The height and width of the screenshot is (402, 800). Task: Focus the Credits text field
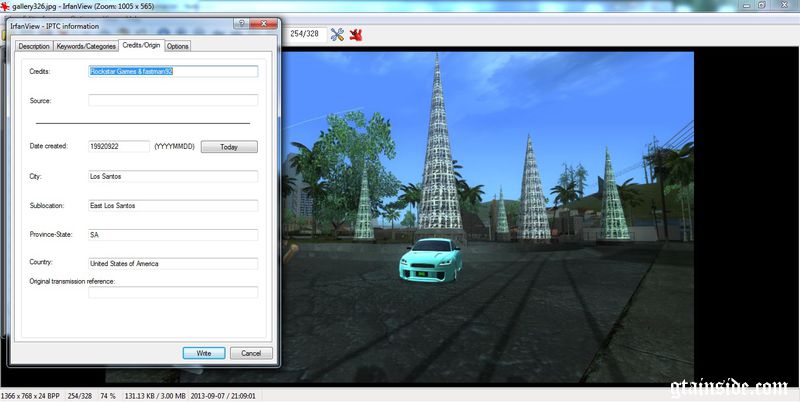173,72
